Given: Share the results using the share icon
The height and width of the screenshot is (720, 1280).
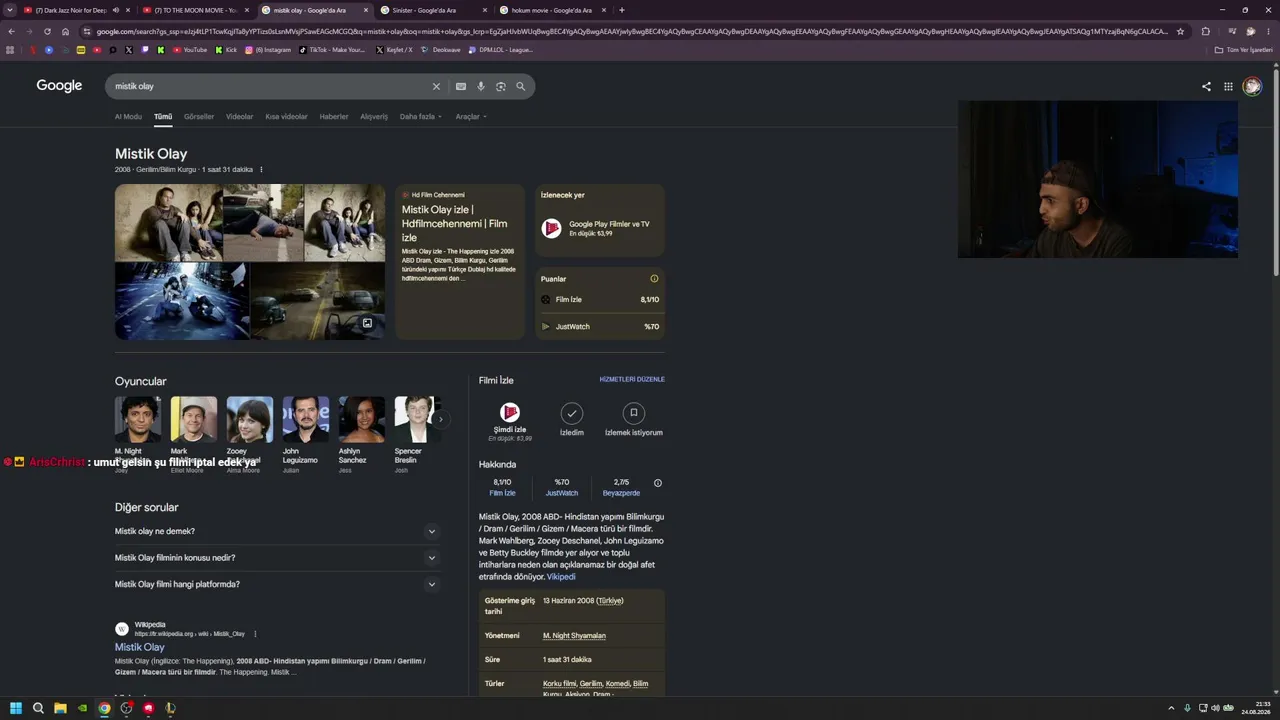Looking at the screenshot, I should pos(1206,87).
